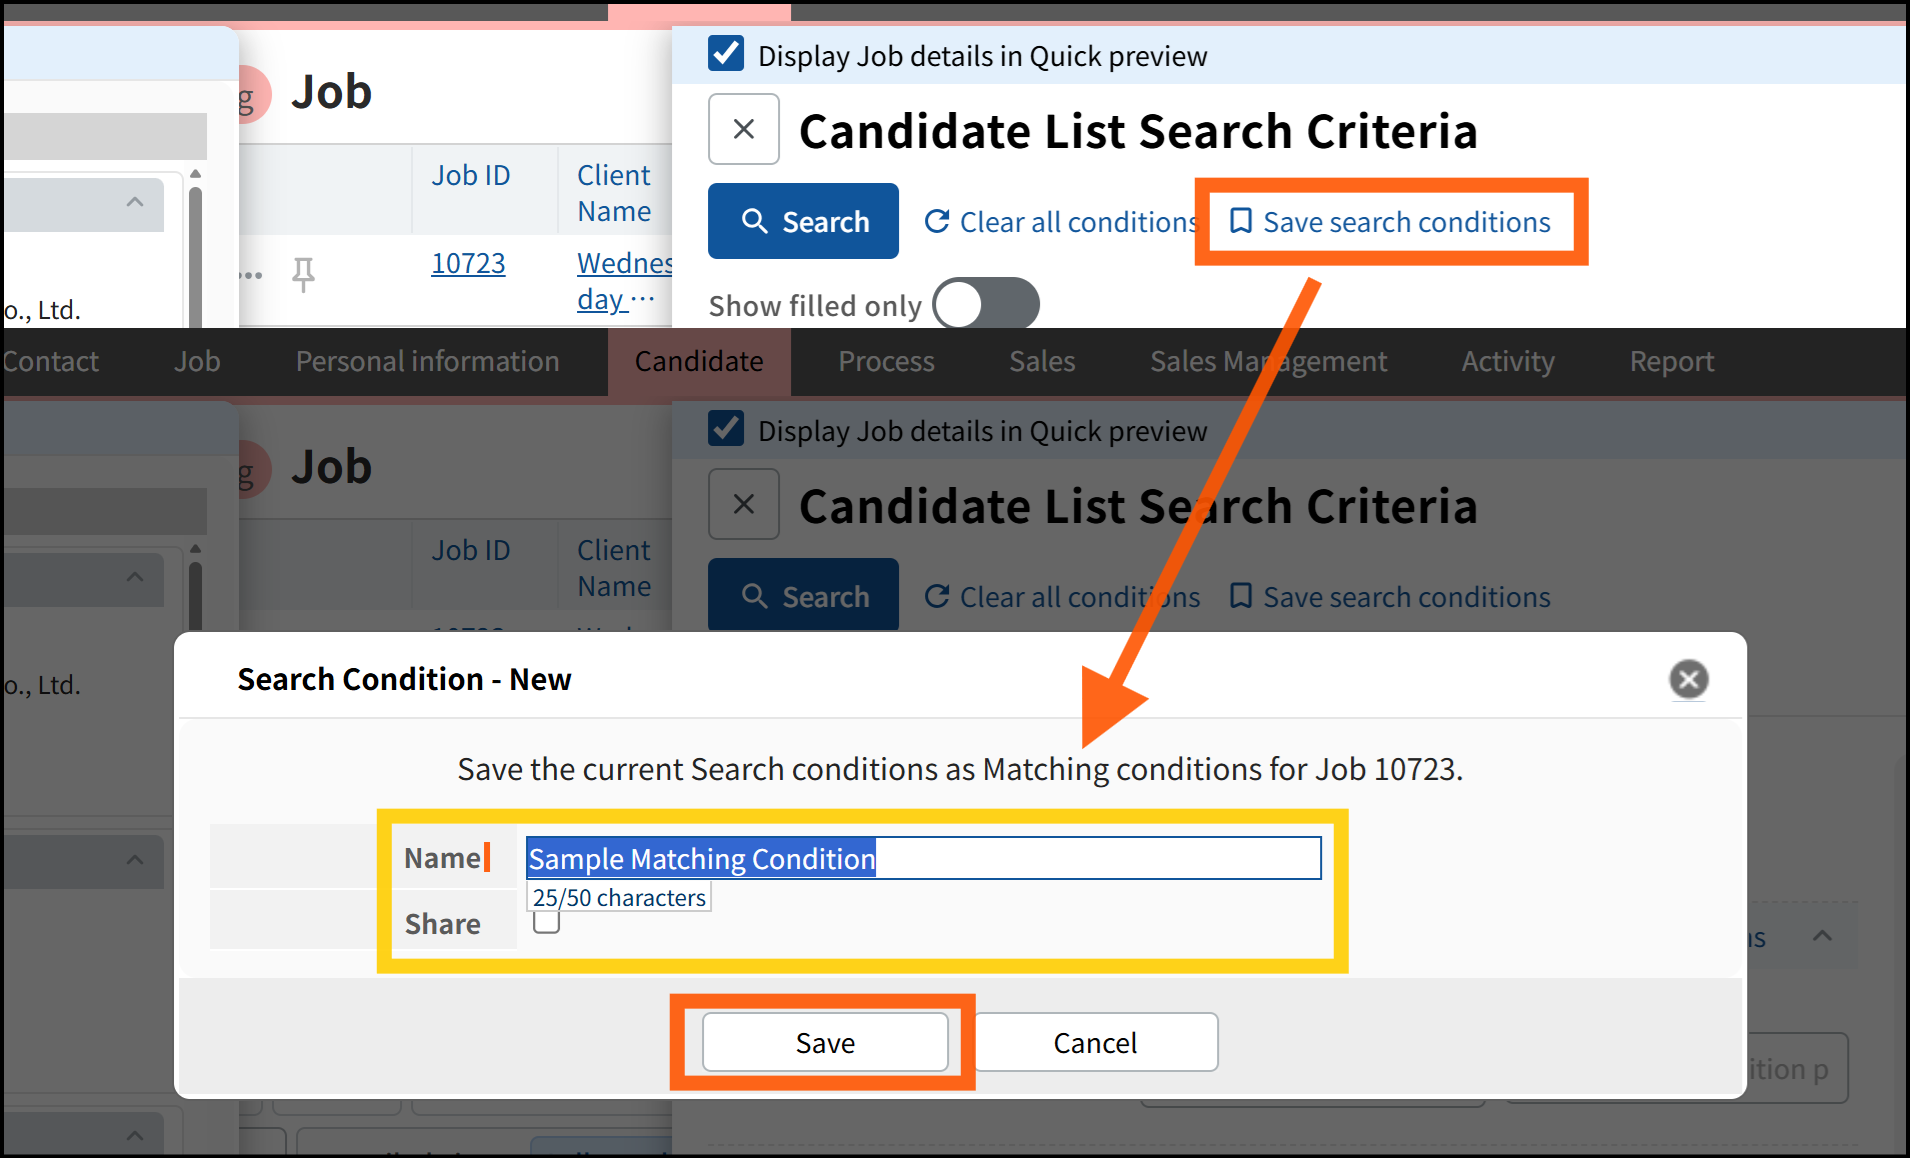Collapse the section chevron right of the dialog
The width and height of the screenshot is (1910, 1158).
click(1822, 937)
